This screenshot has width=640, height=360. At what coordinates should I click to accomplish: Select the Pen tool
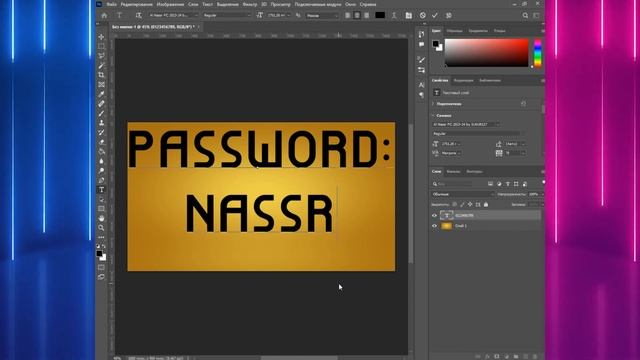click(x=101, y=180)
